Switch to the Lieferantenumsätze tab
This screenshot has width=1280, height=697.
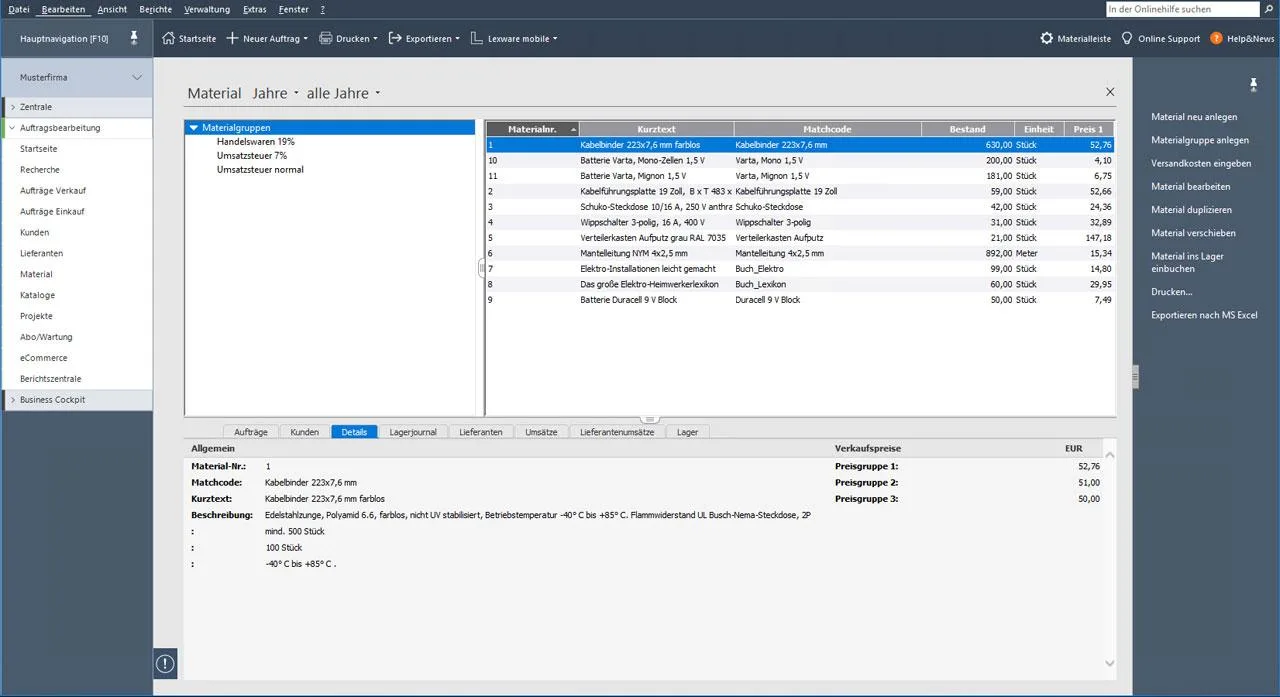617,432
